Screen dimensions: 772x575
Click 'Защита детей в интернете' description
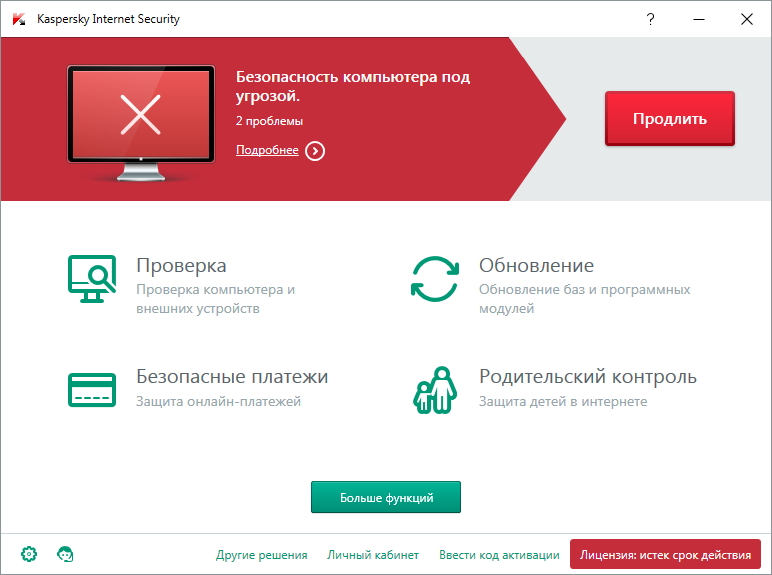click(563, 402)
